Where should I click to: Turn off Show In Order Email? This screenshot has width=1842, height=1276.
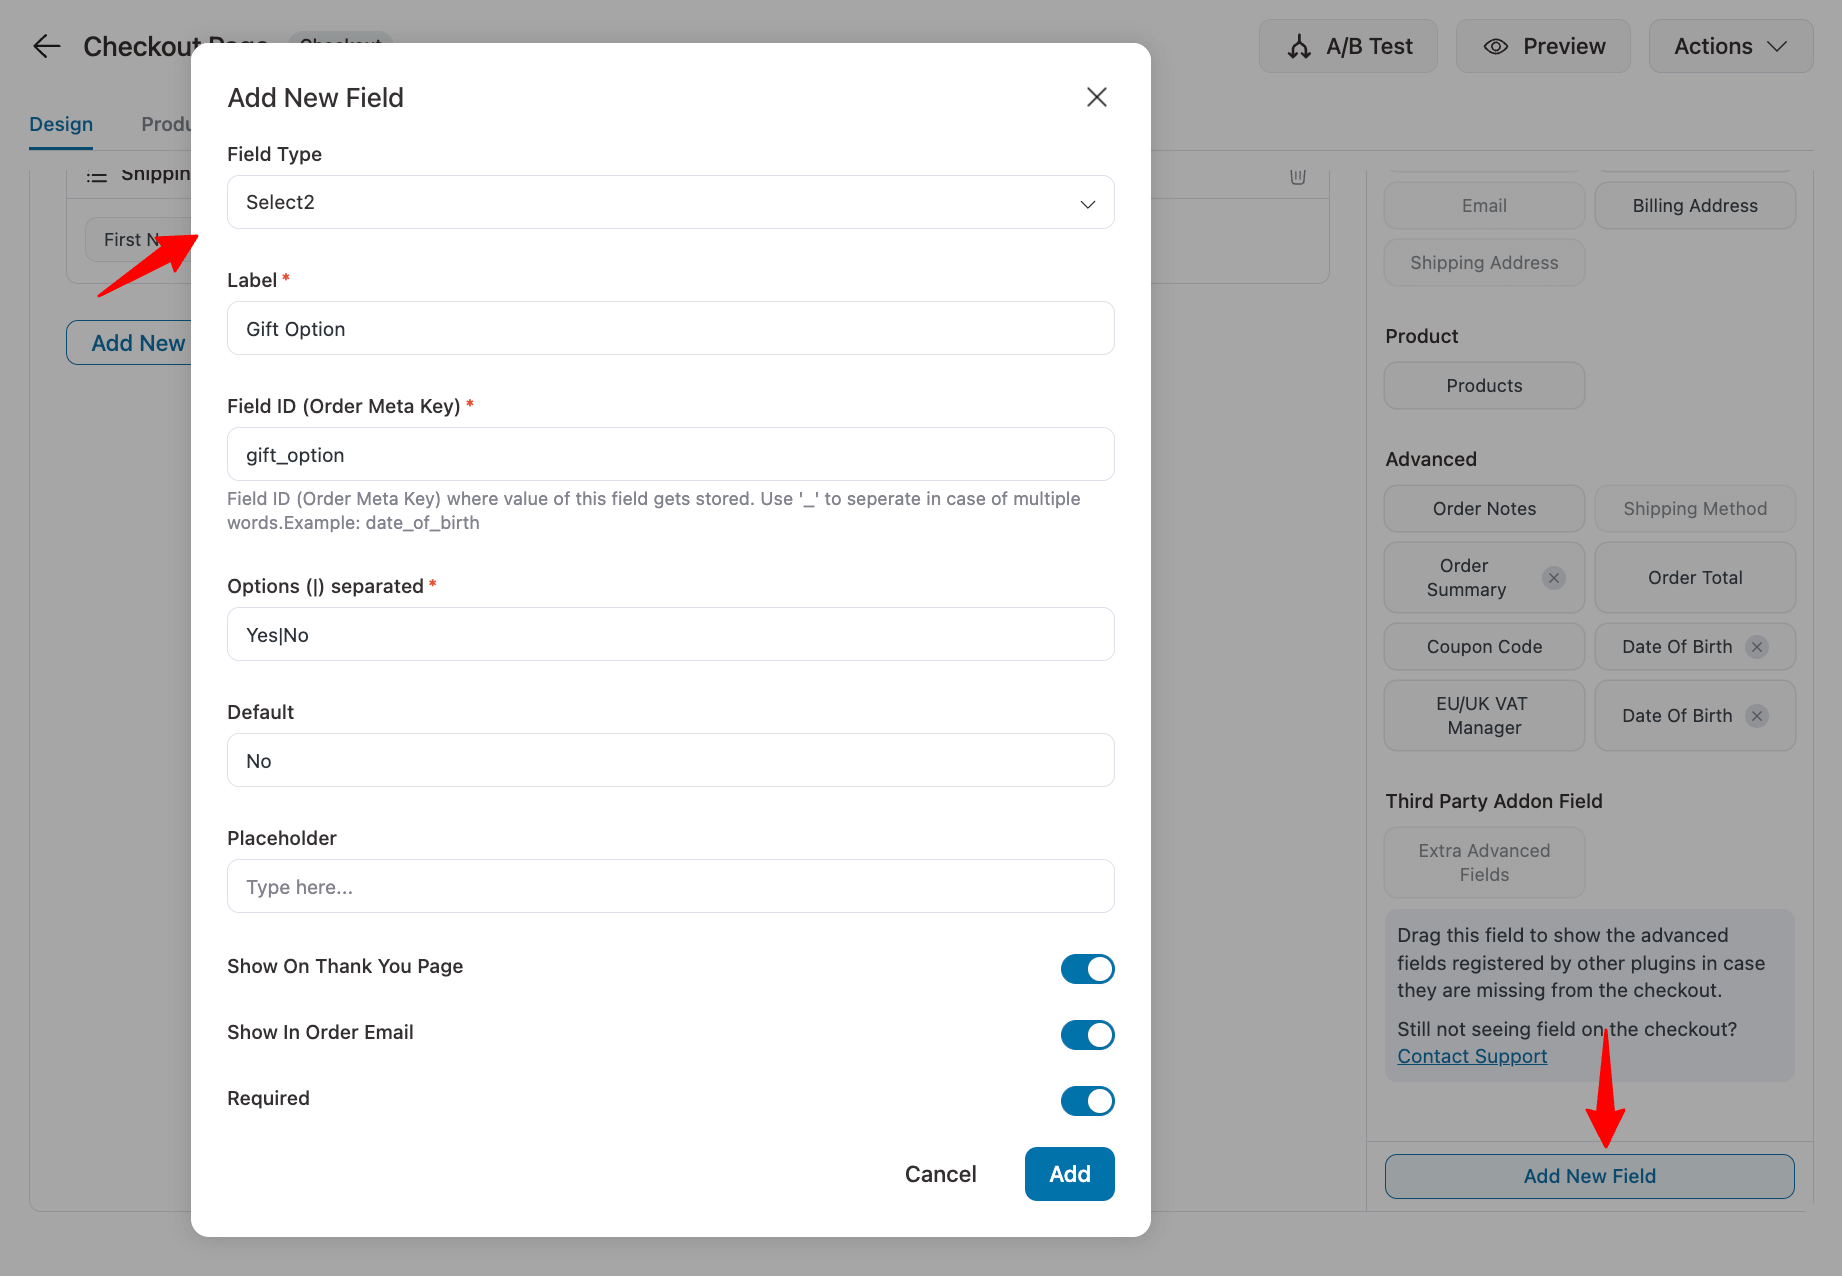pyautogui.click(x=1087, y=1035)
